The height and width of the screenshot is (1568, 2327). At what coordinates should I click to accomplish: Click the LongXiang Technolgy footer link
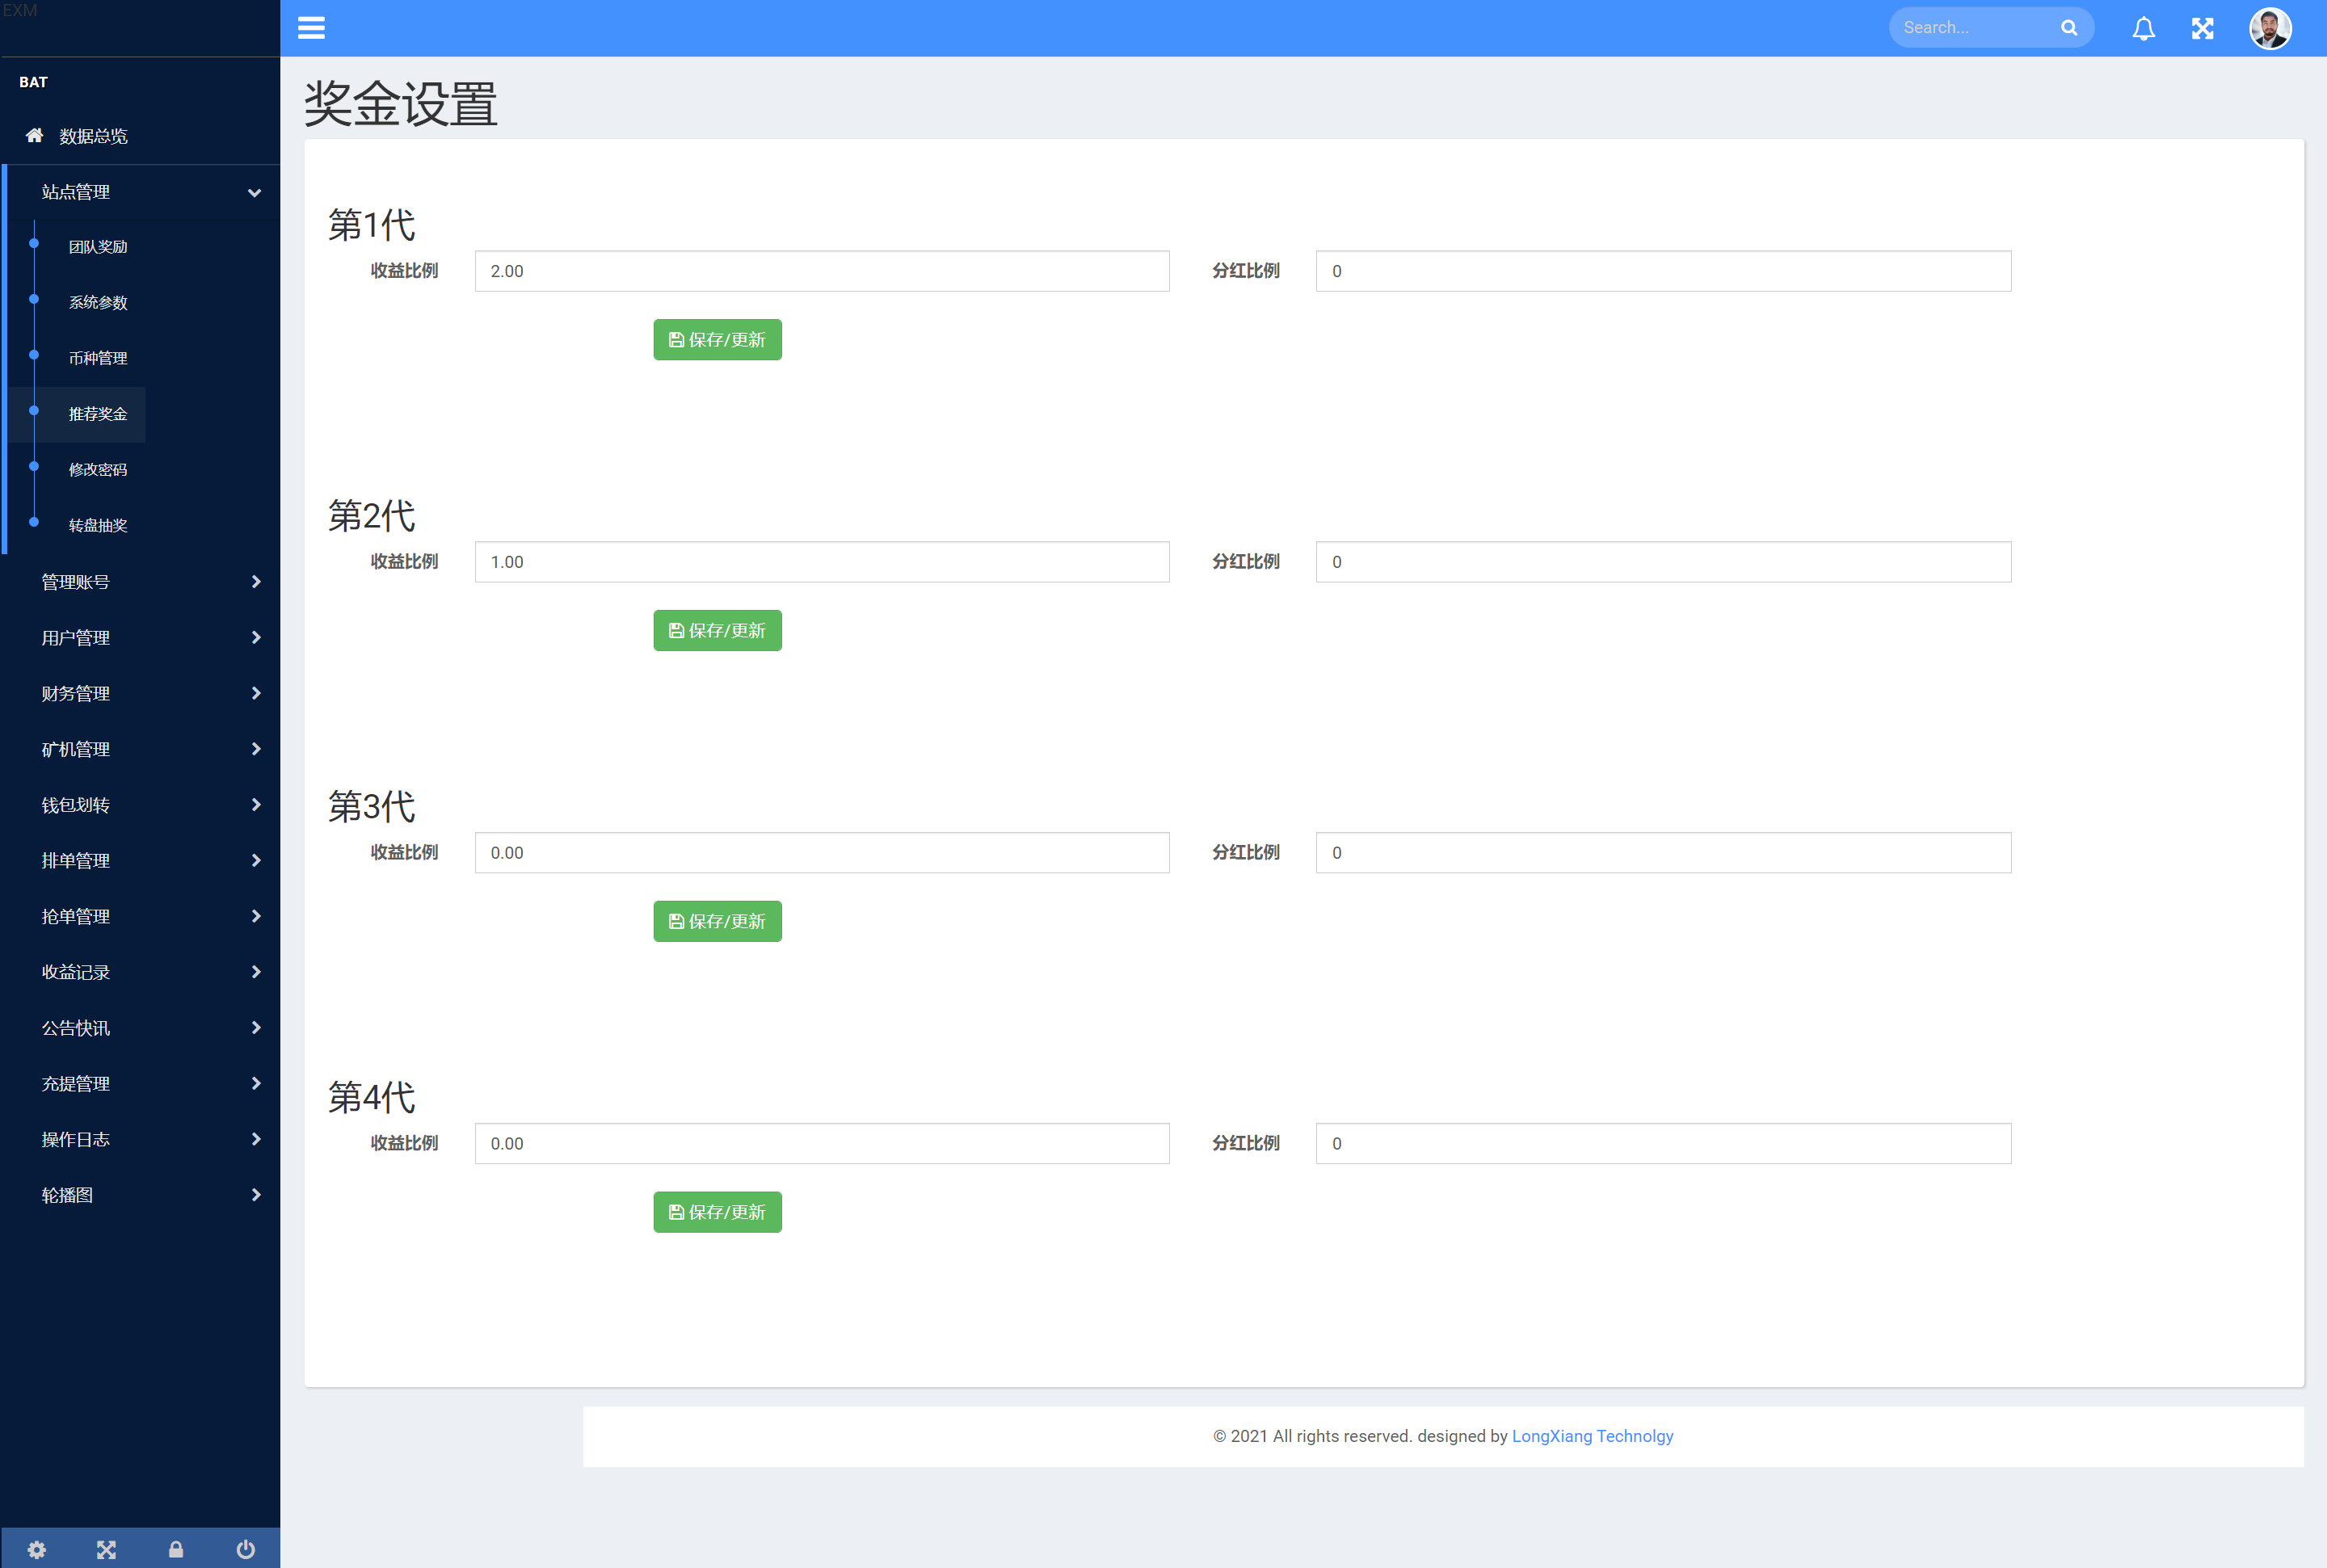pos(1590,1435)
